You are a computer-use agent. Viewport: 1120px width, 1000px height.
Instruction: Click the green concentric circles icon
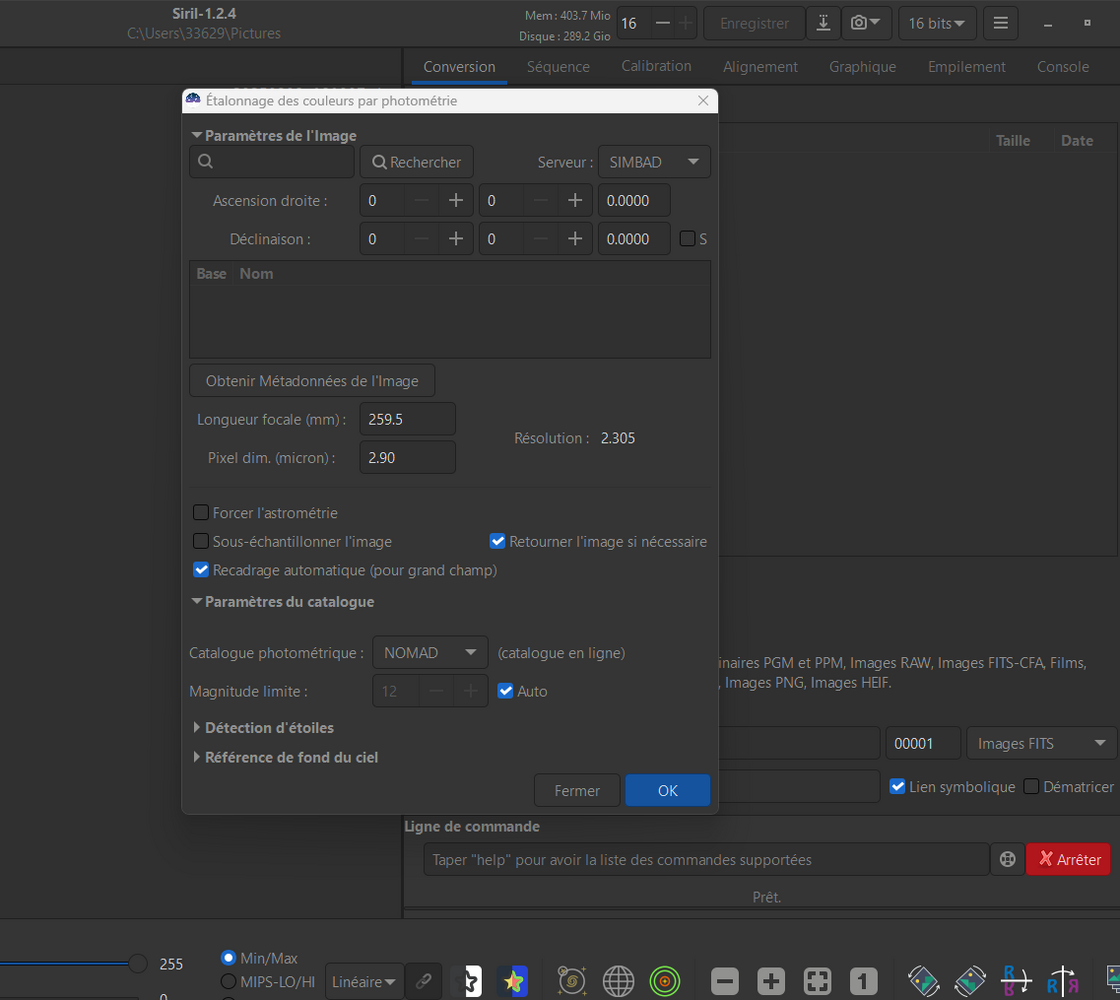(665, 981)
